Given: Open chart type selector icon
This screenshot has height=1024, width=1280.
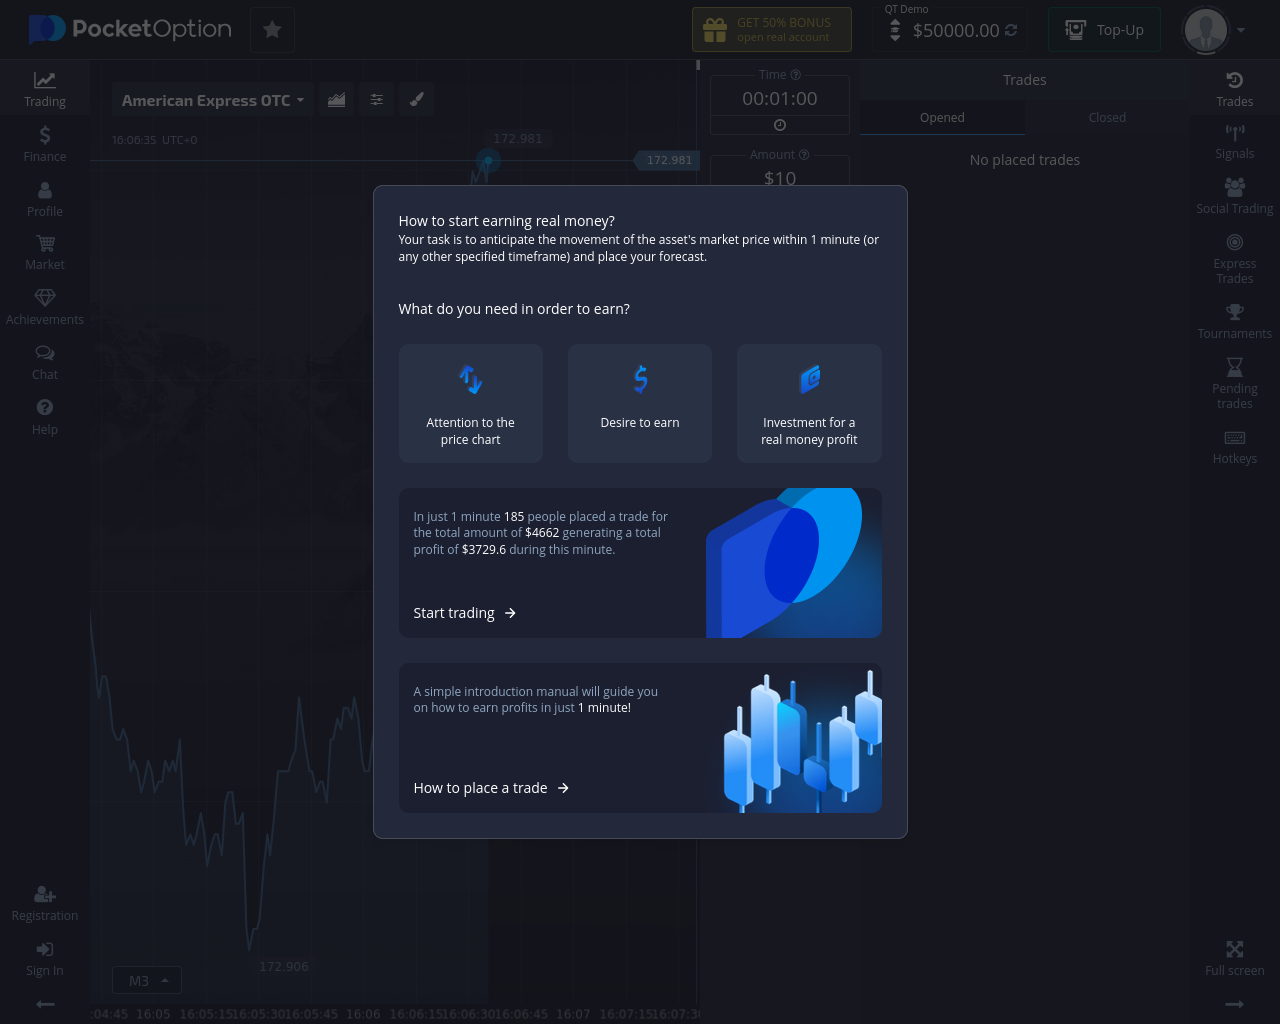Looking at the screenshot, I should (x=337, y=99).
